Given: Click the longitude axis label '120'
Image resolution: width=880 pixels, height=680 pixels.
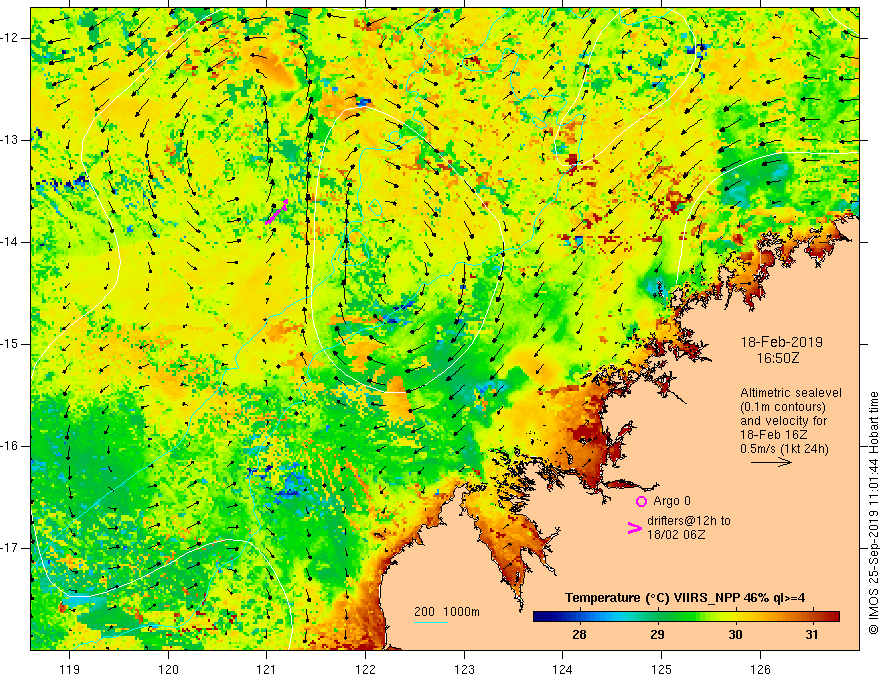Looking at the screenshot, I should tap(168, 669).
